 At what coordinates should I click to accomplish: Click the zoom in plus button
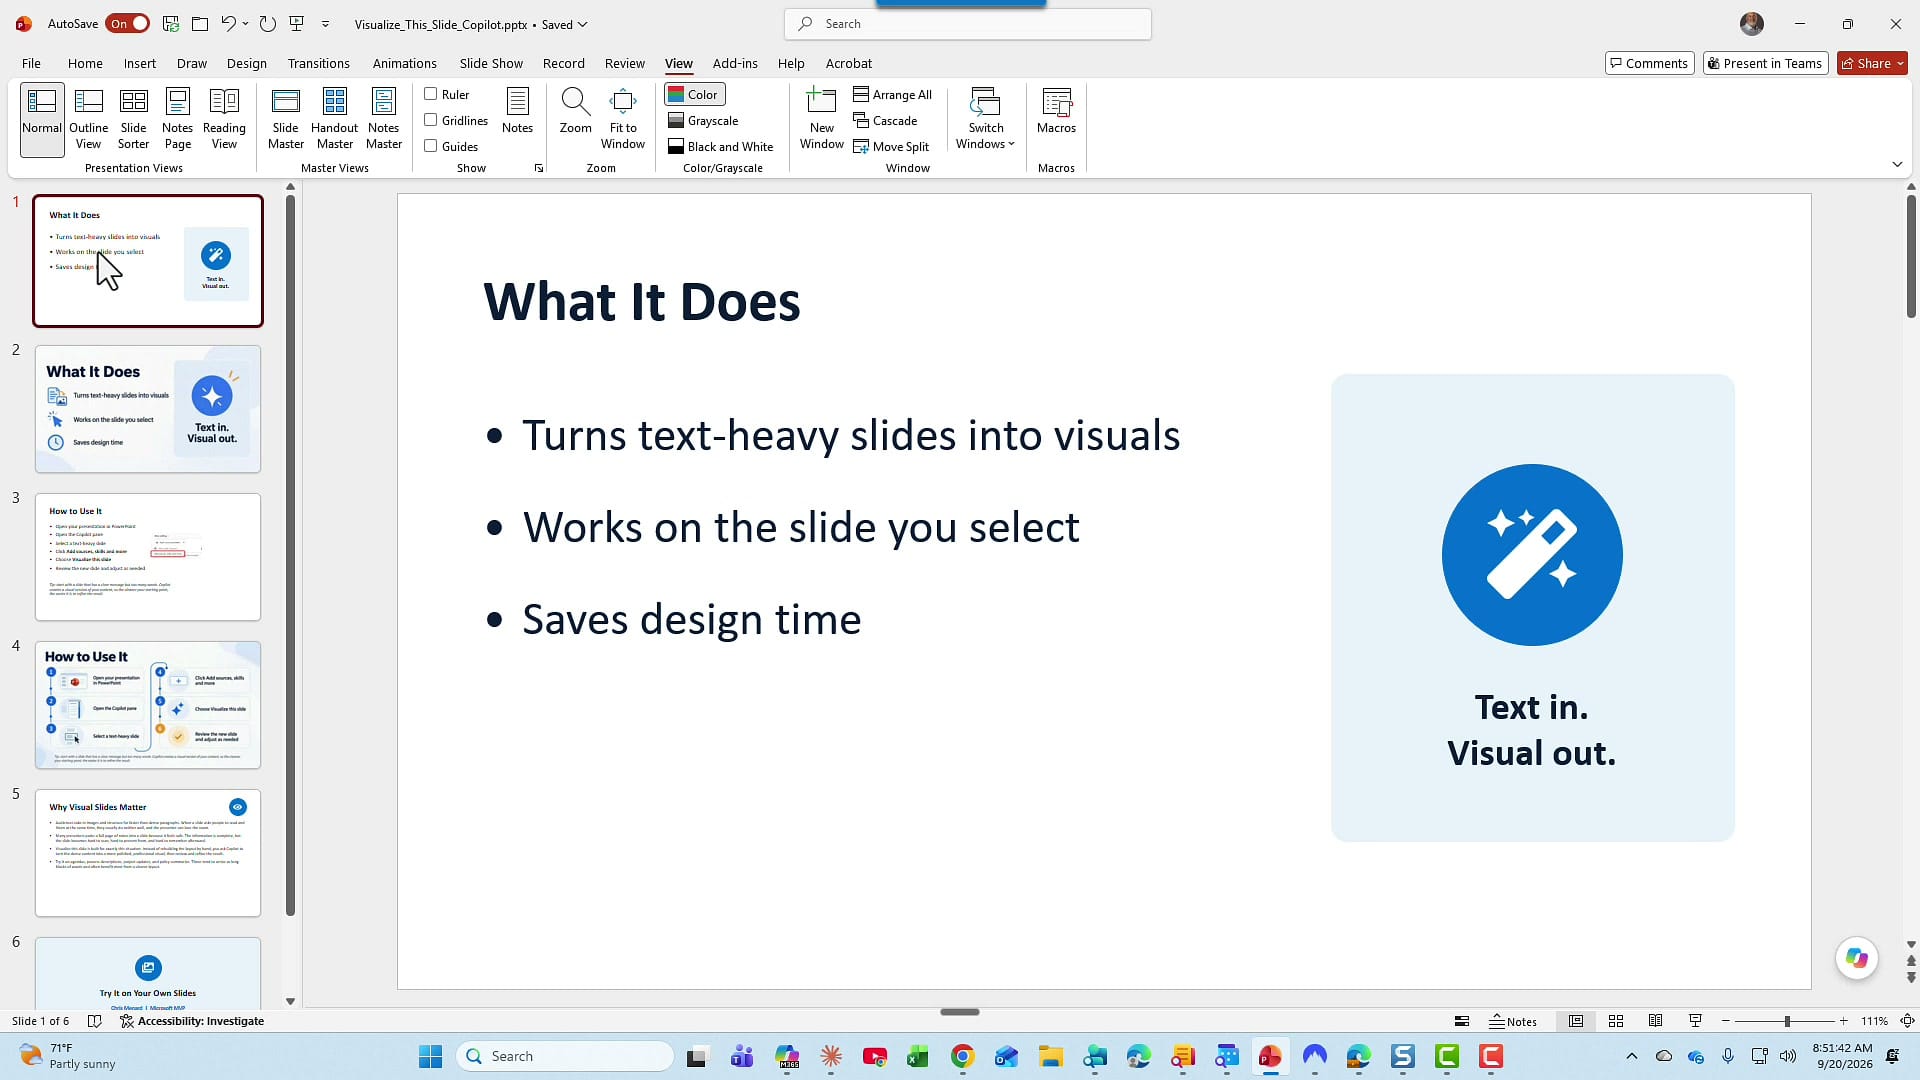(1843, 1021)
